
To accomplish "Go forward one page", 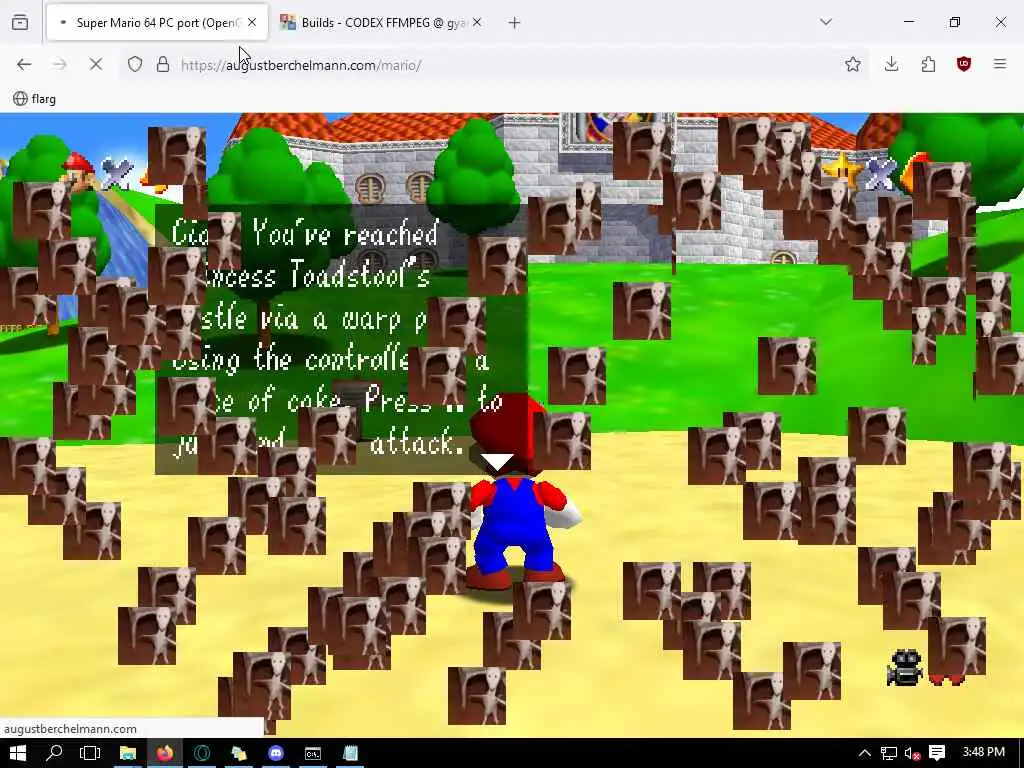I will pos(60,64).
